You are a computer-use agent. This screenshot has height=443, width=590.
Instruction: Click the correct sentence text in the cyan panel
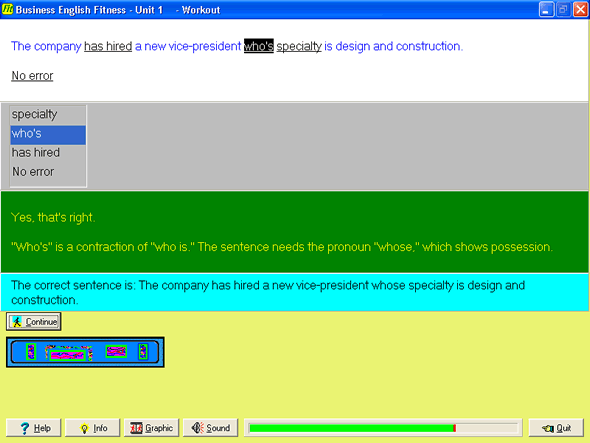pyautogui.click(x=268, y=292)
